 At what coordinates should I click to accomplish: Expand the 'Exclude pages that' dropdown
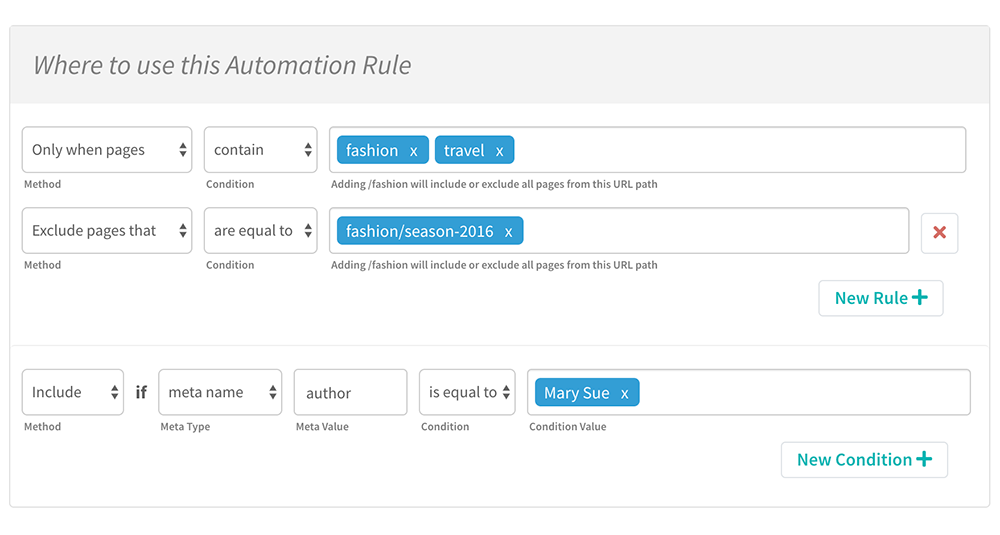(107, 231)
